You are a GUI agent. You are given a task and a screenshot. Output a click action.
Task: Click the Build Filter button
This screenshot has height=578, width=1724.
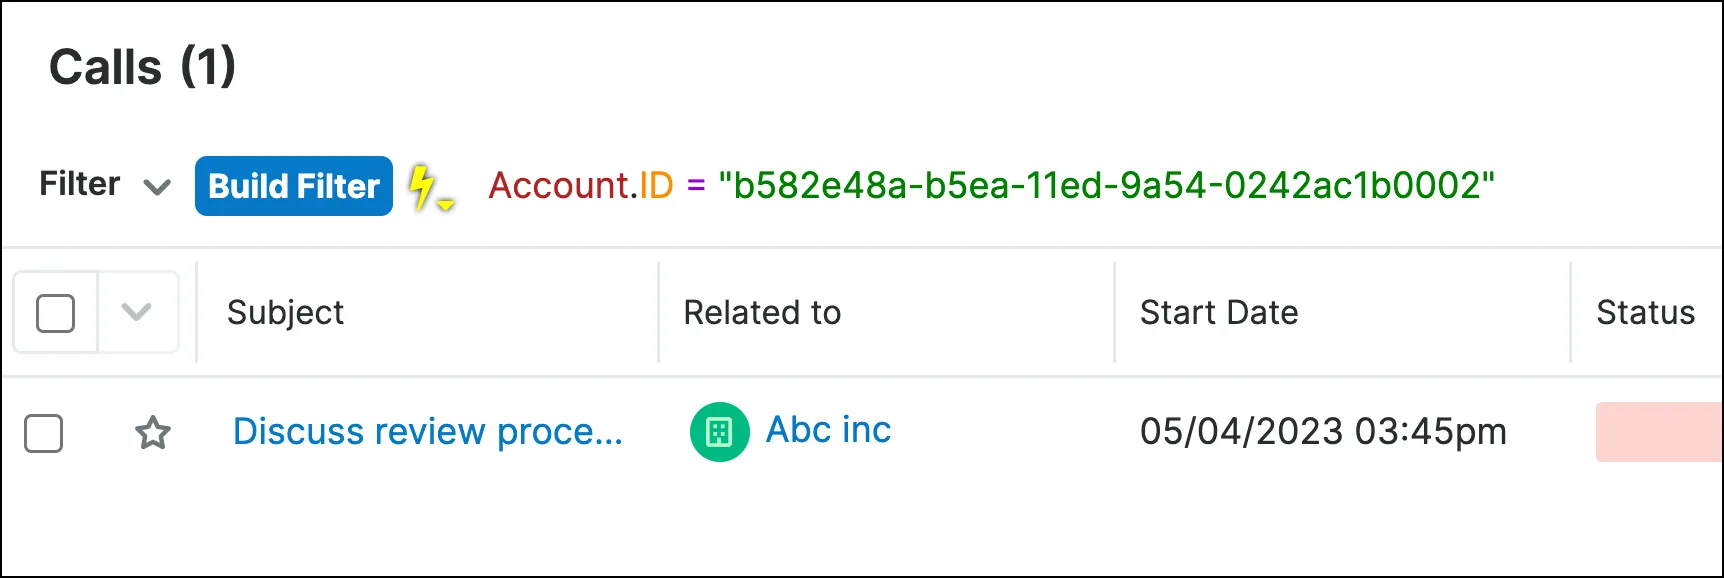294,186
